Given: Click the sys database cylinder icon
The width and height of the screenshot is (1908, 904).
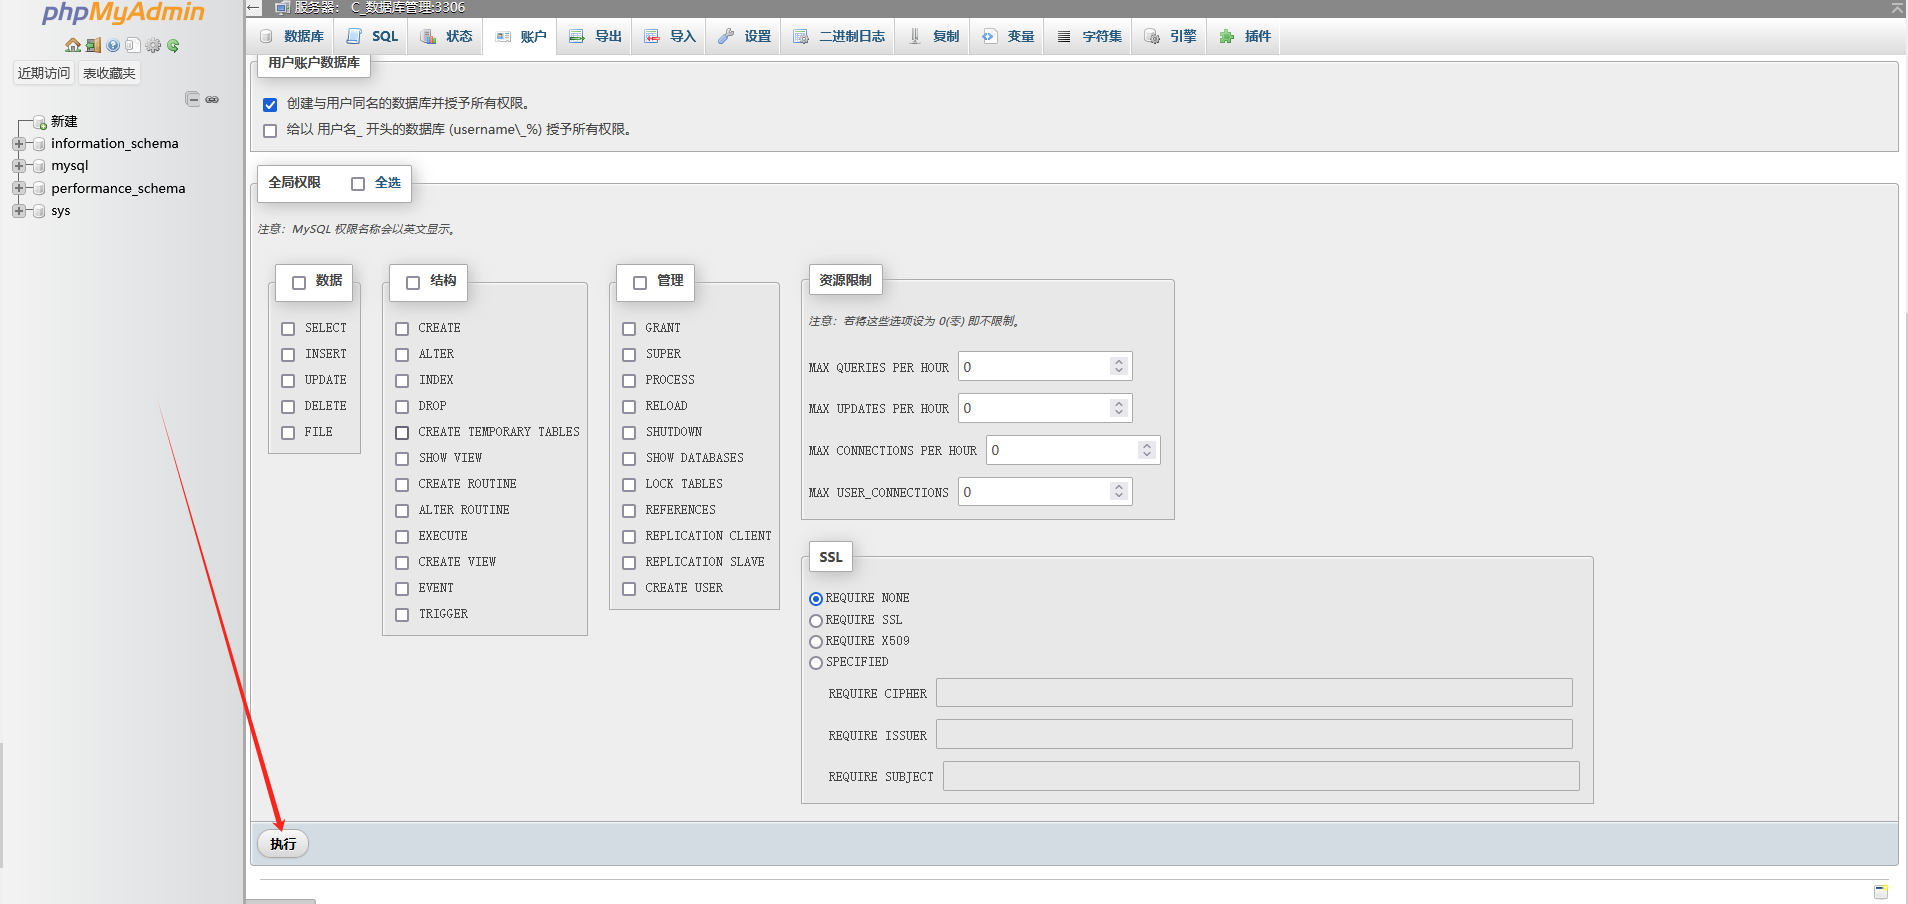Looking at the screenshot, I should (39, 211).
